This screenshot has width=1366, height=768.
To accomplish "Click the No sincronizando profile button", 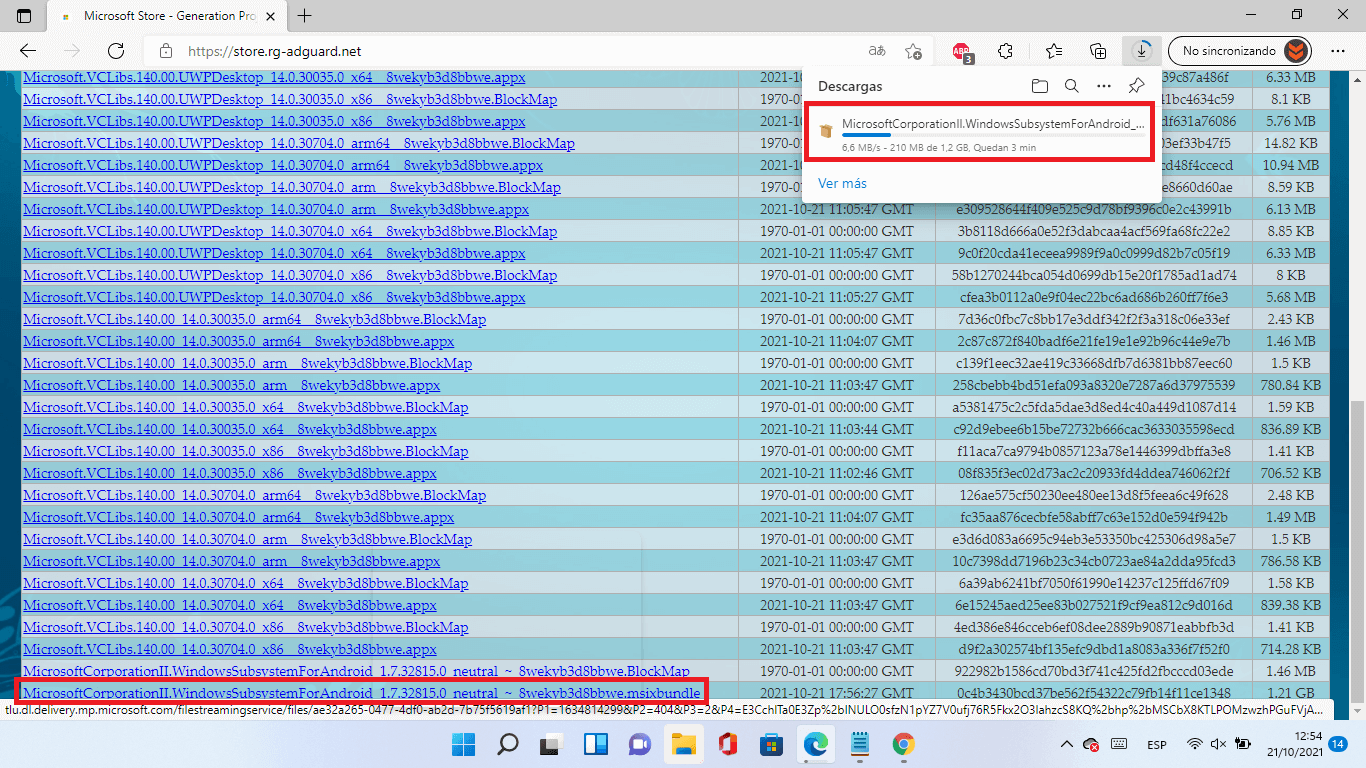I will point(1240,50).
